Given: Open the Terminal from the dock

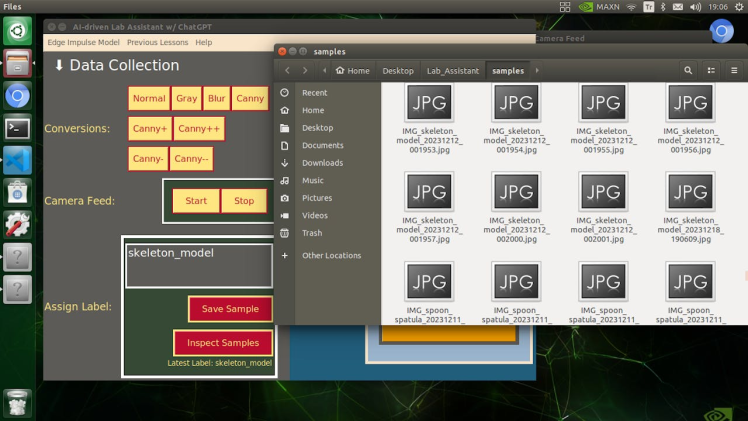Looking at the screenshot, I should [x=18, y=128].
